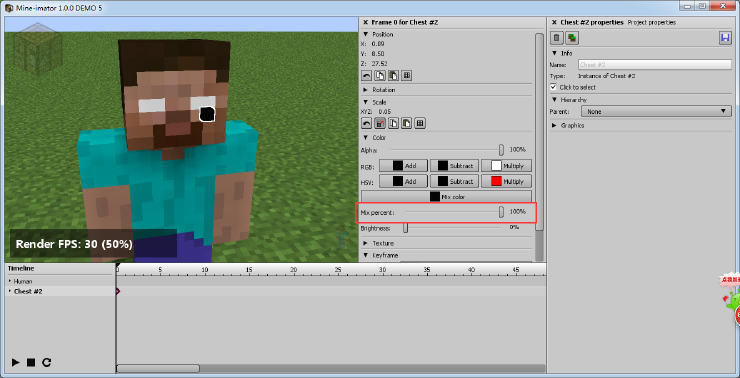Click the scale grid icon
This screenshot has width=740, height=378.
[420, 124]
